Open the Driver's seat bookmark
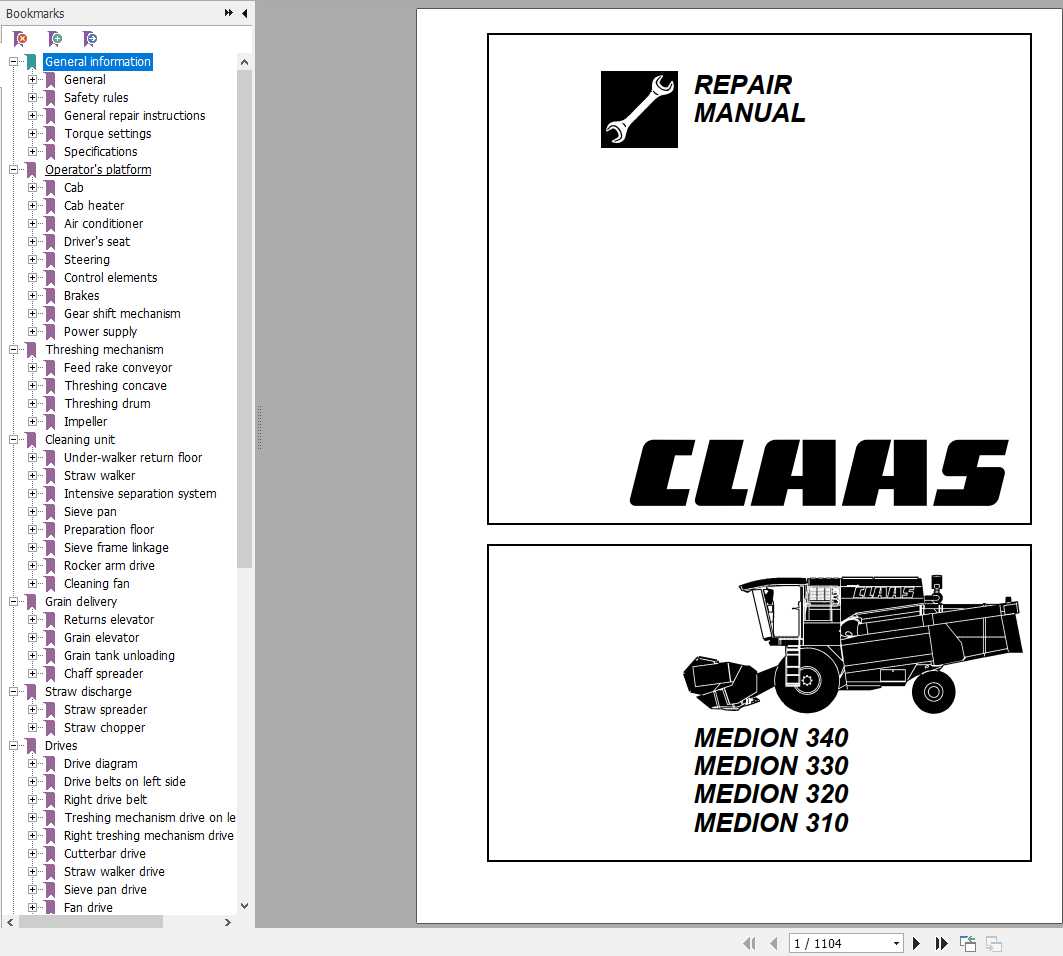Image resolution: width=1063 pixels, height=956 pixels. tap(96, 241)
